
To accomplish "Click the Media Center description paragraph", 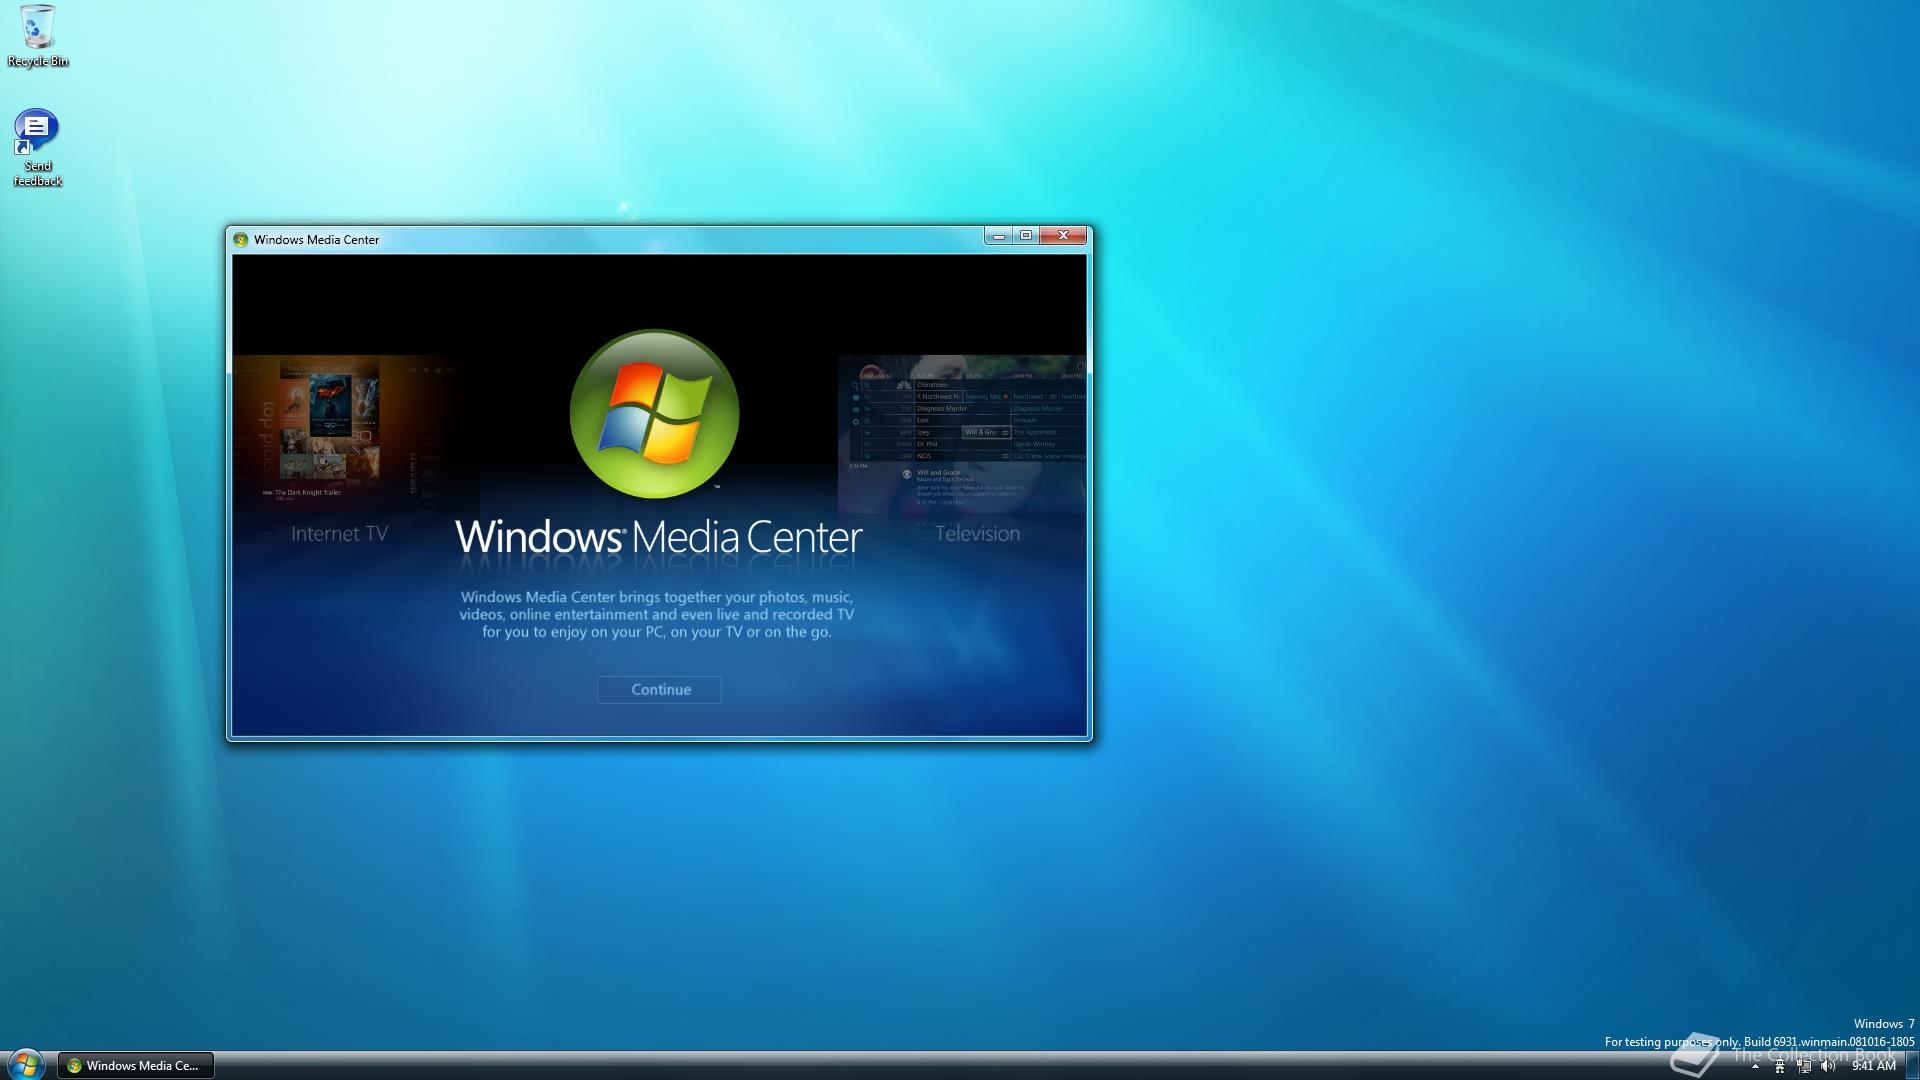I will 657,614.
